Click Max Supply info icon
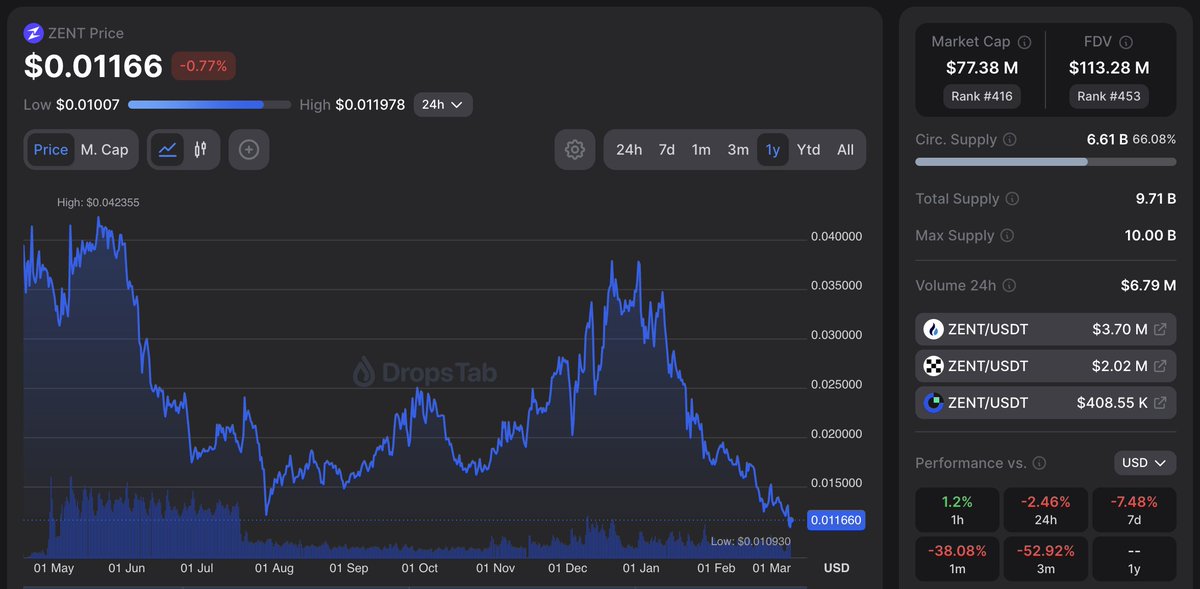 tap(1007, 236)
